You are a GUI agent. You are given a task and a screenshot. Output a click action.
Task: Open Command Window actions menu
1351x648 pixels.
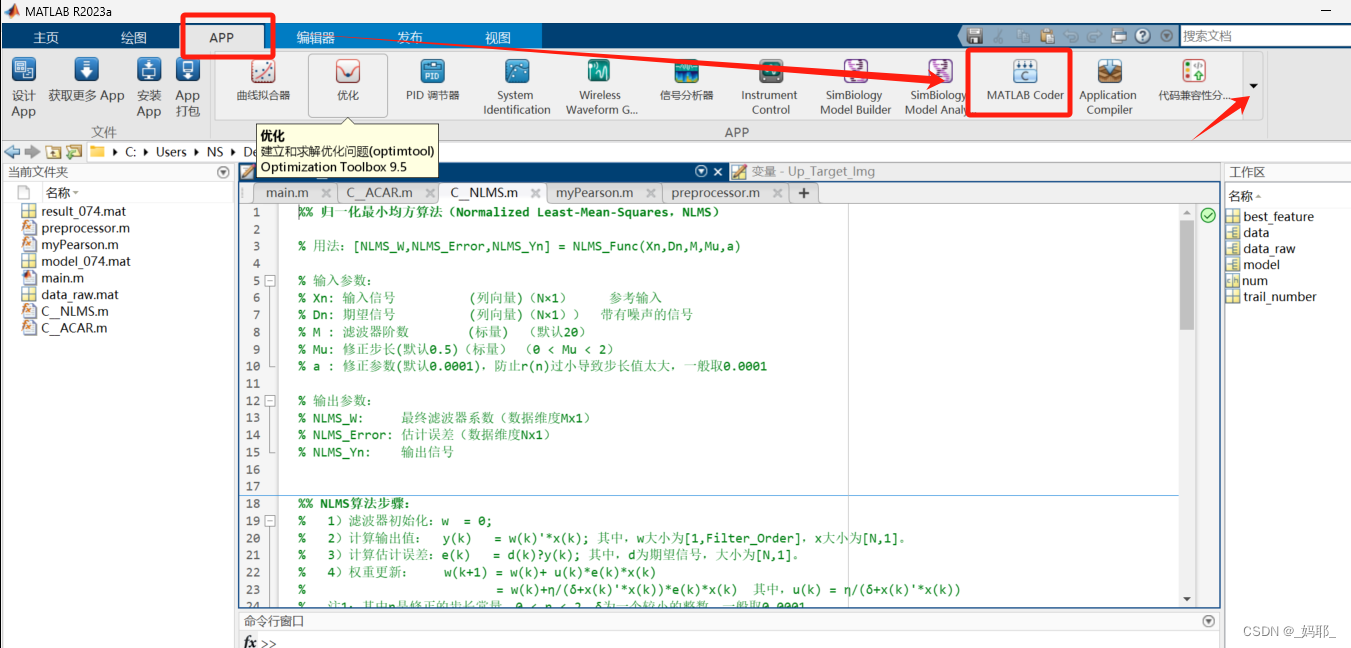[1208, 621]
